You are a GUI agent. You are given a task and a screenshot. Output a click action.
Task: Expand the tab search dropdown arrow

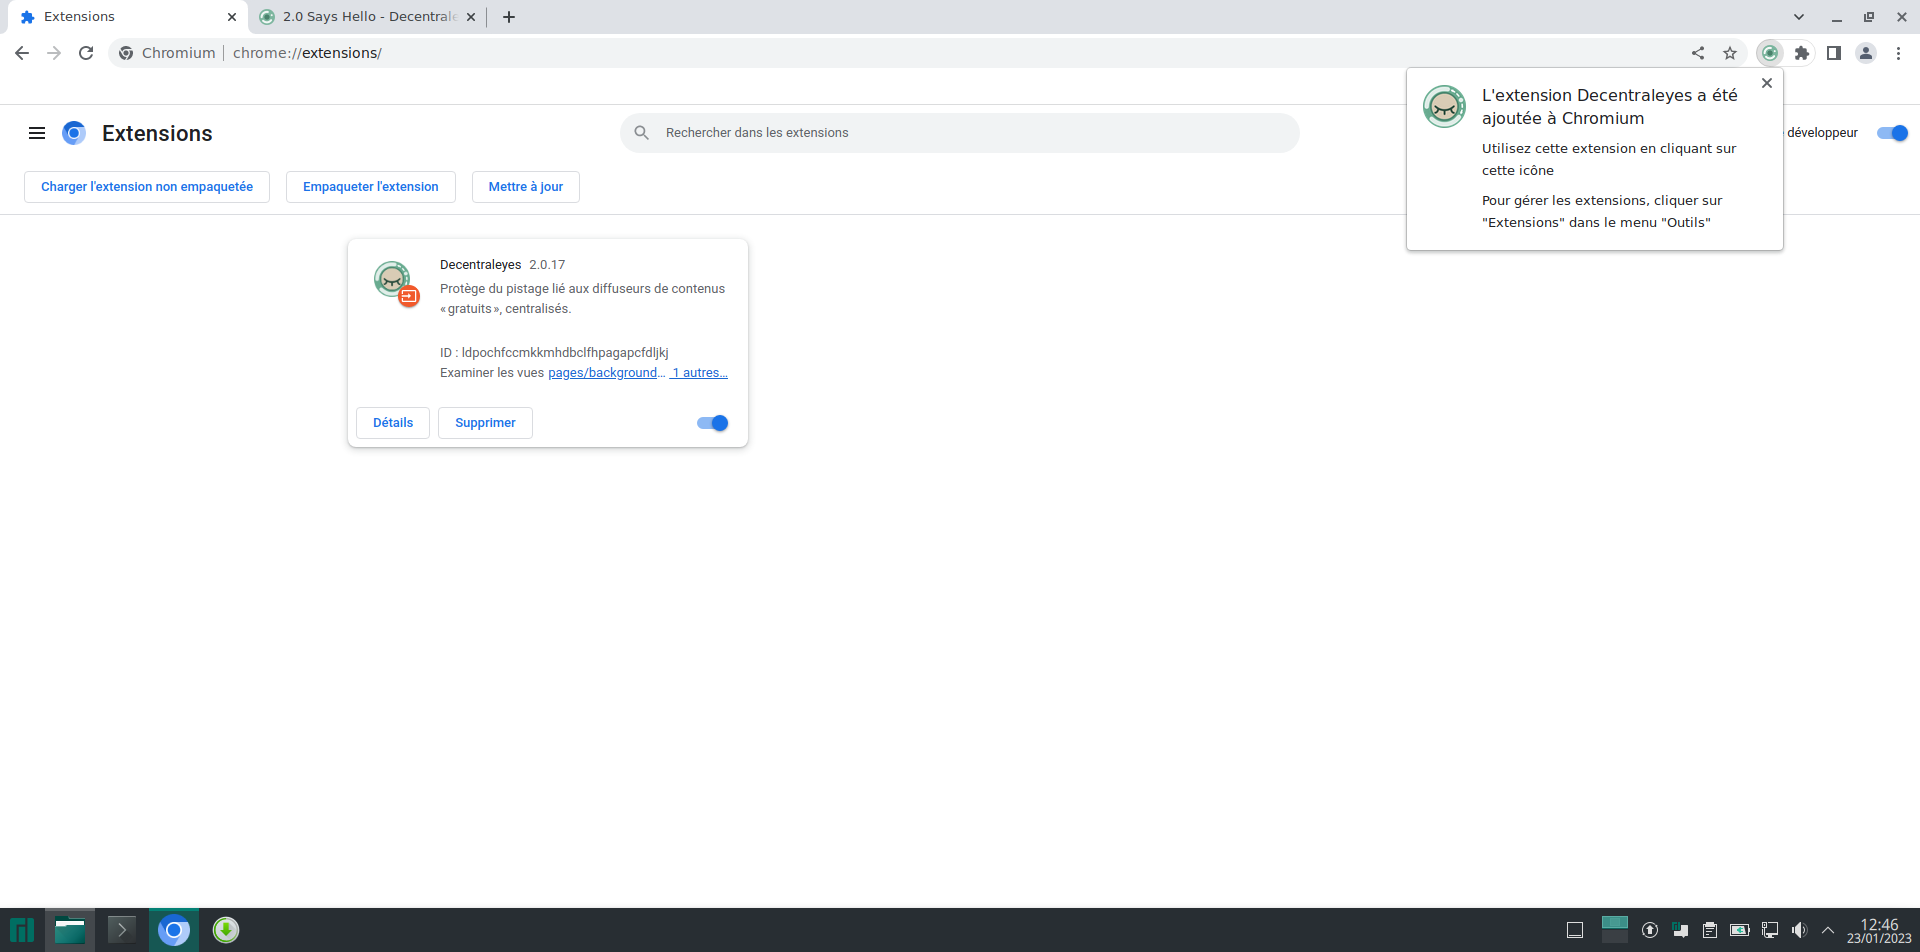coord(1799,17)
